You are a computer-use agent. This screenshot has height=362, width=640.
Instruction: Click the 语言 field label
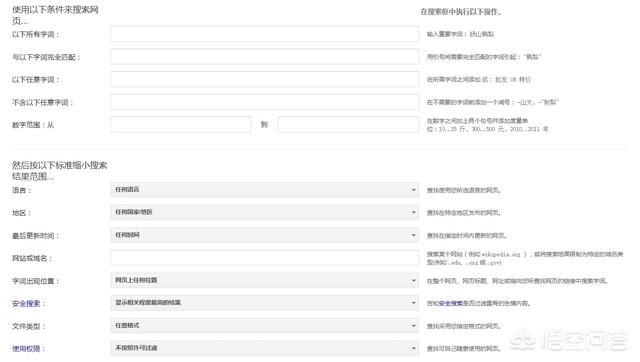pyautogui.click(x=21, y=190)
